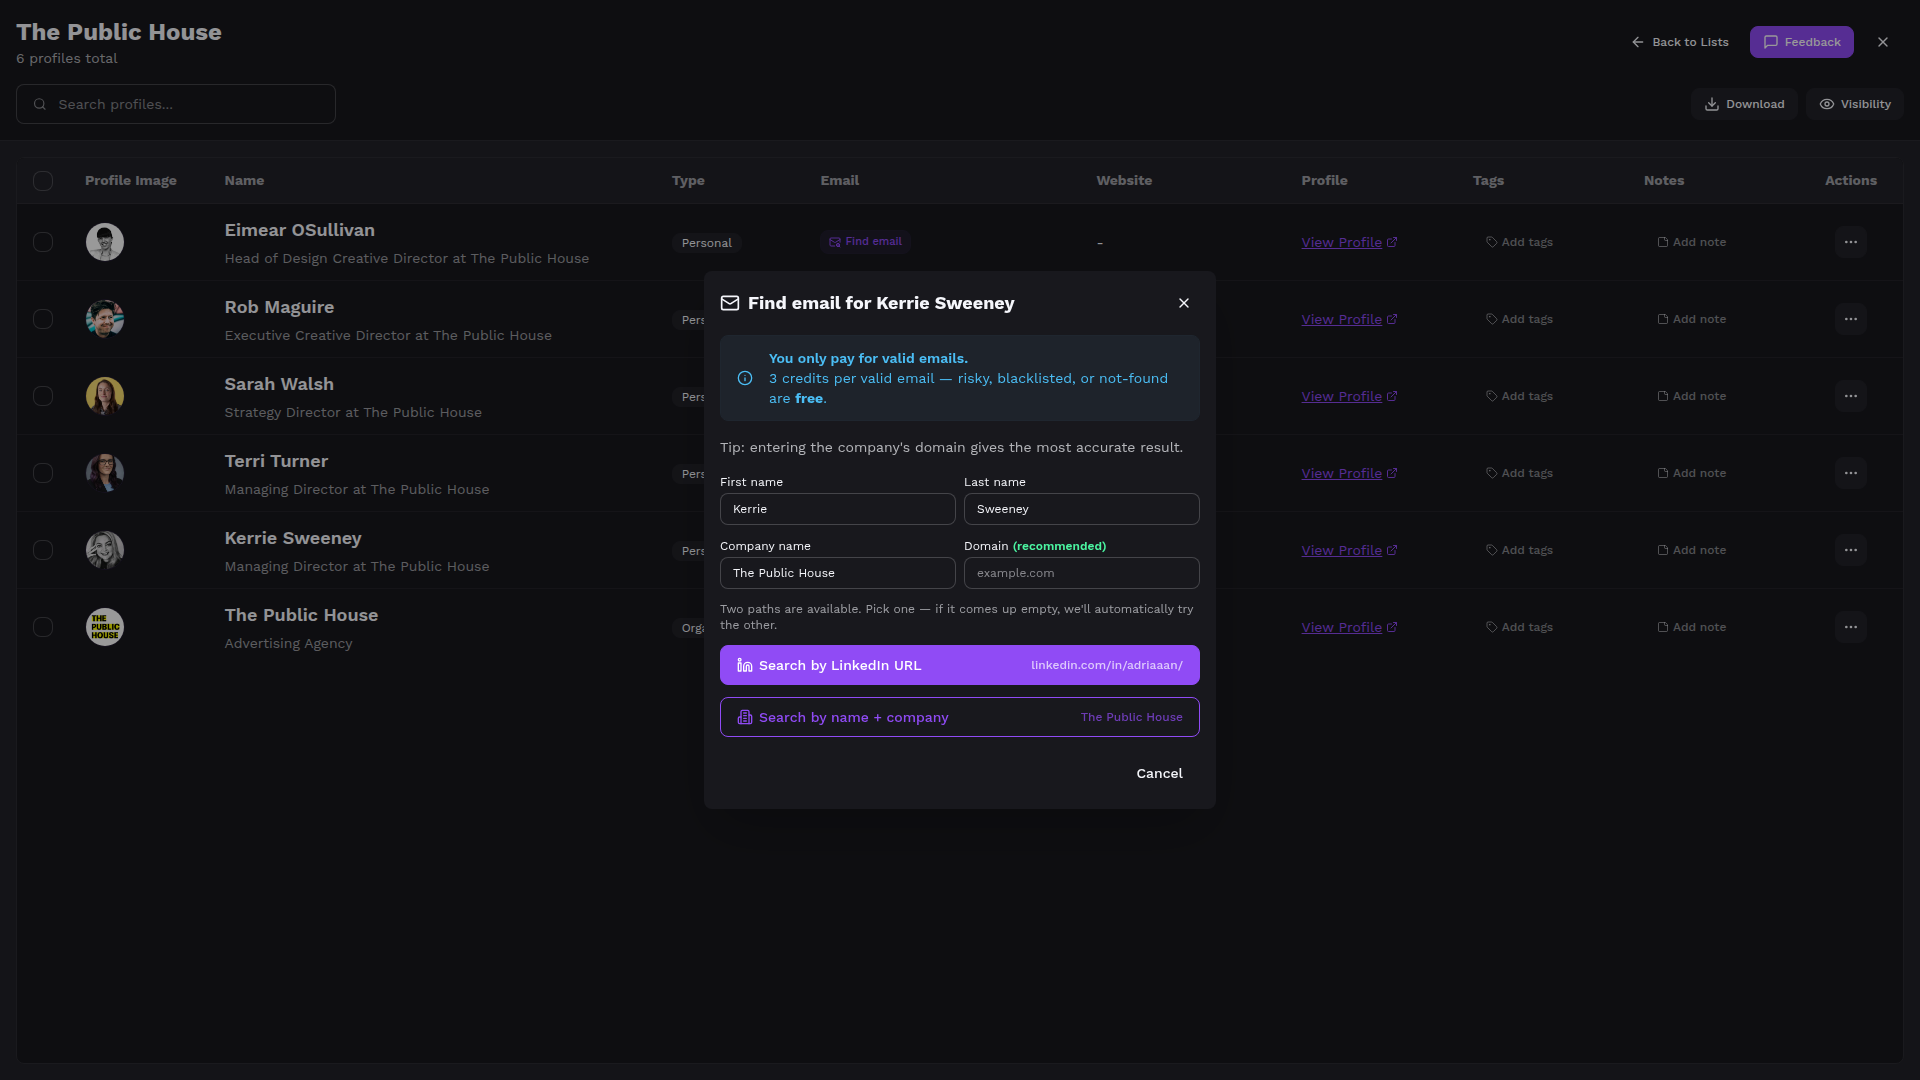1920x1080 pixels.
Task: Open actions menu for The Public House row
Action: pos(1851,627)
